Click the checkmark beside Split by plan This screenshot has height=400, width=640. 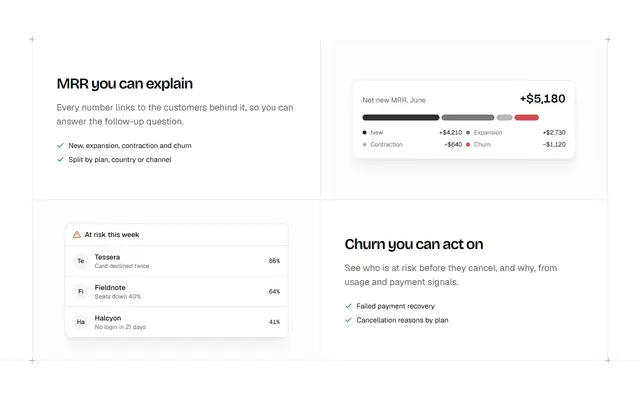[x=60, y=159]
